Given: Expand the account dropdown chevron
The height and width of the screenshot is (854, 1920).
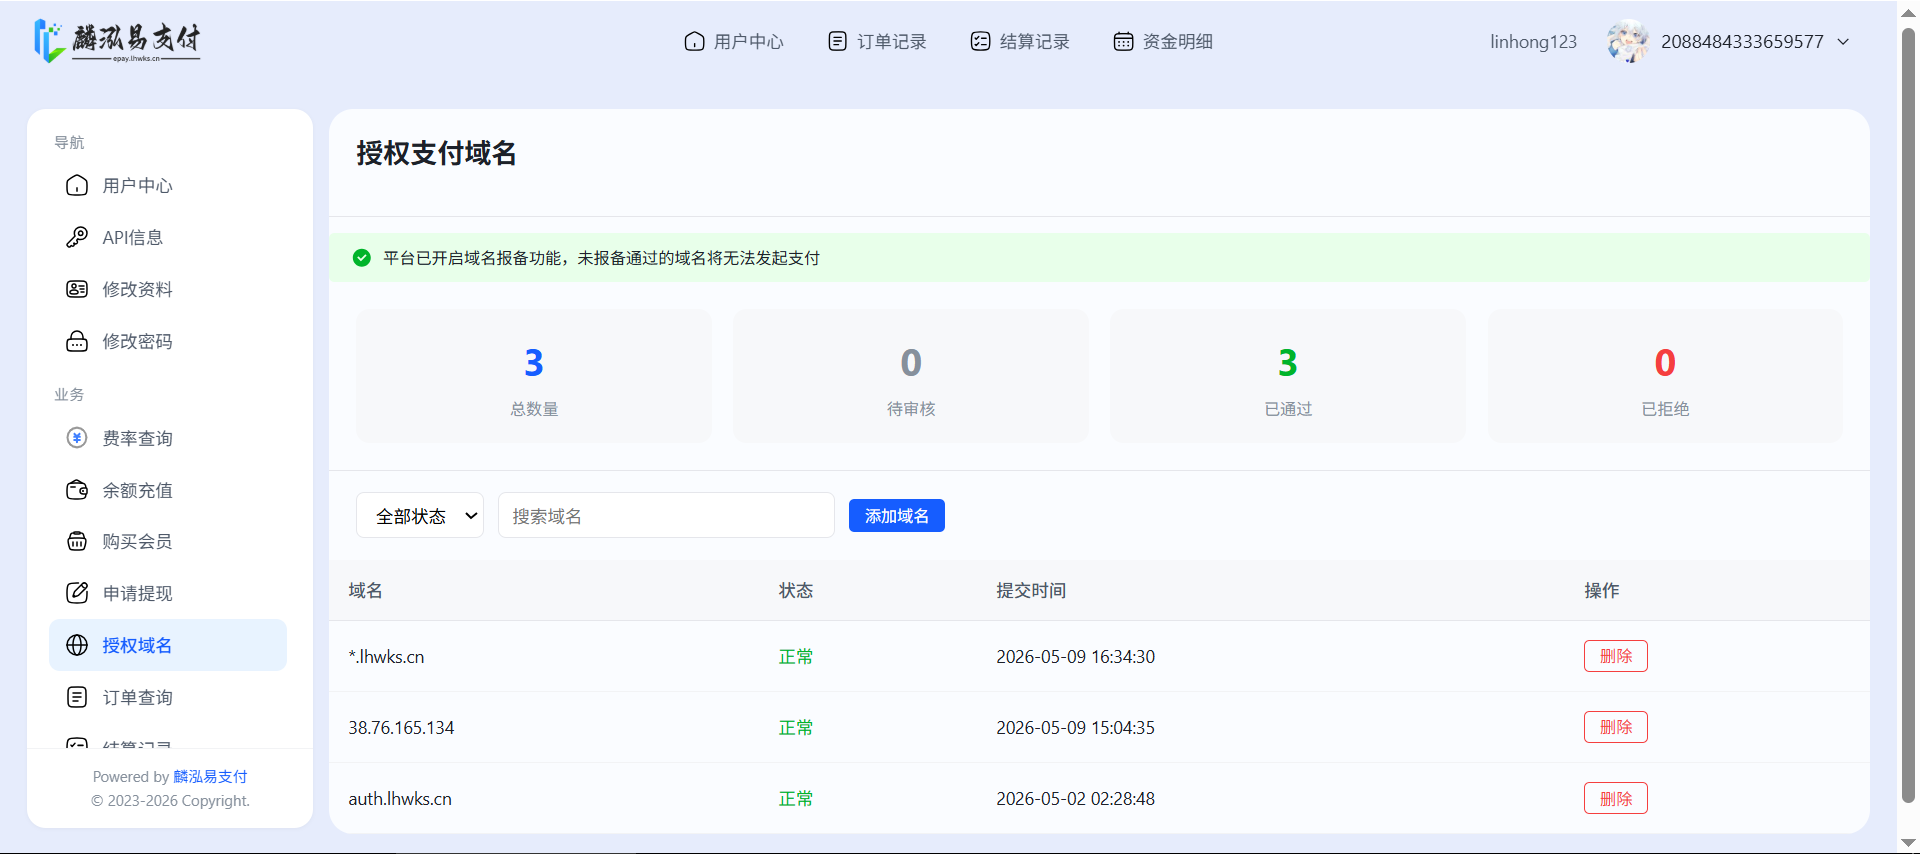Looking at the screenshot, I should pos(1843,42).
